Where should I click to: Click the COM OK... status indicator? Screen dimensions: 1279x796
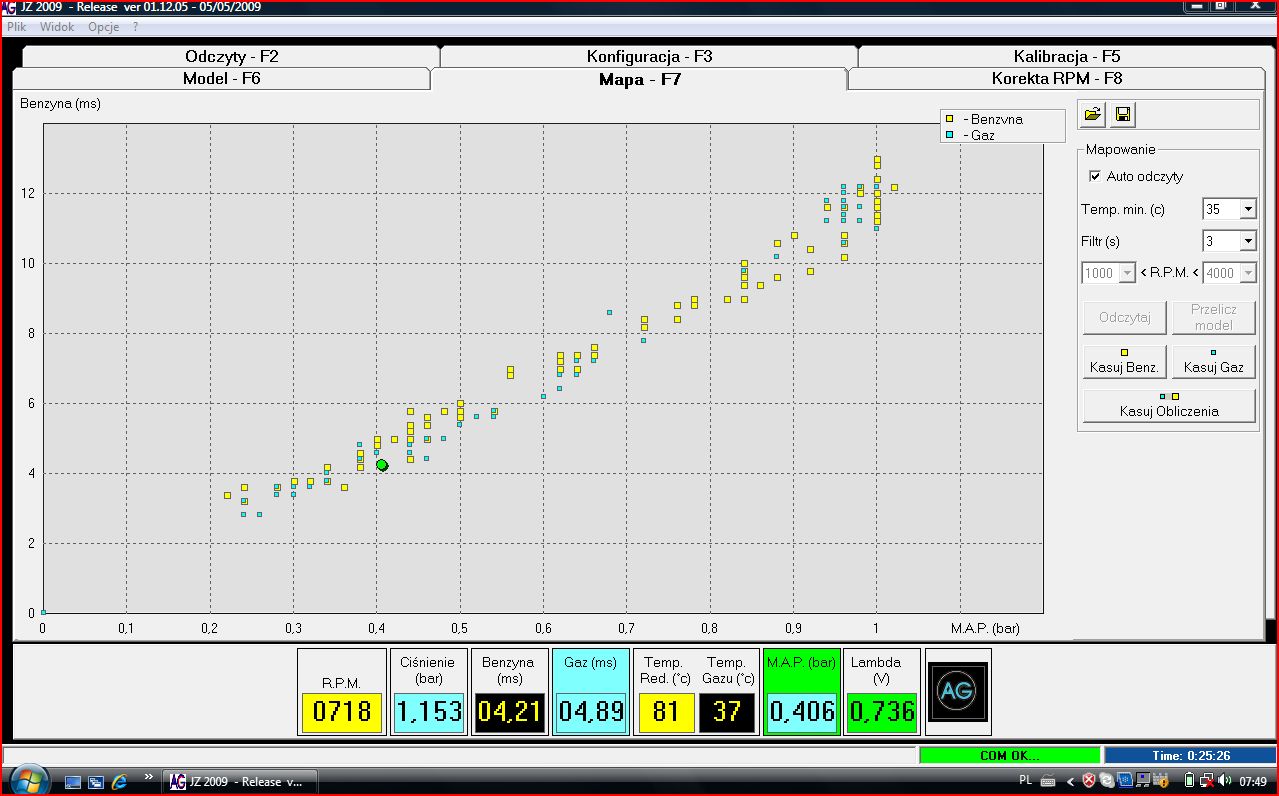tap(1010, 755)
